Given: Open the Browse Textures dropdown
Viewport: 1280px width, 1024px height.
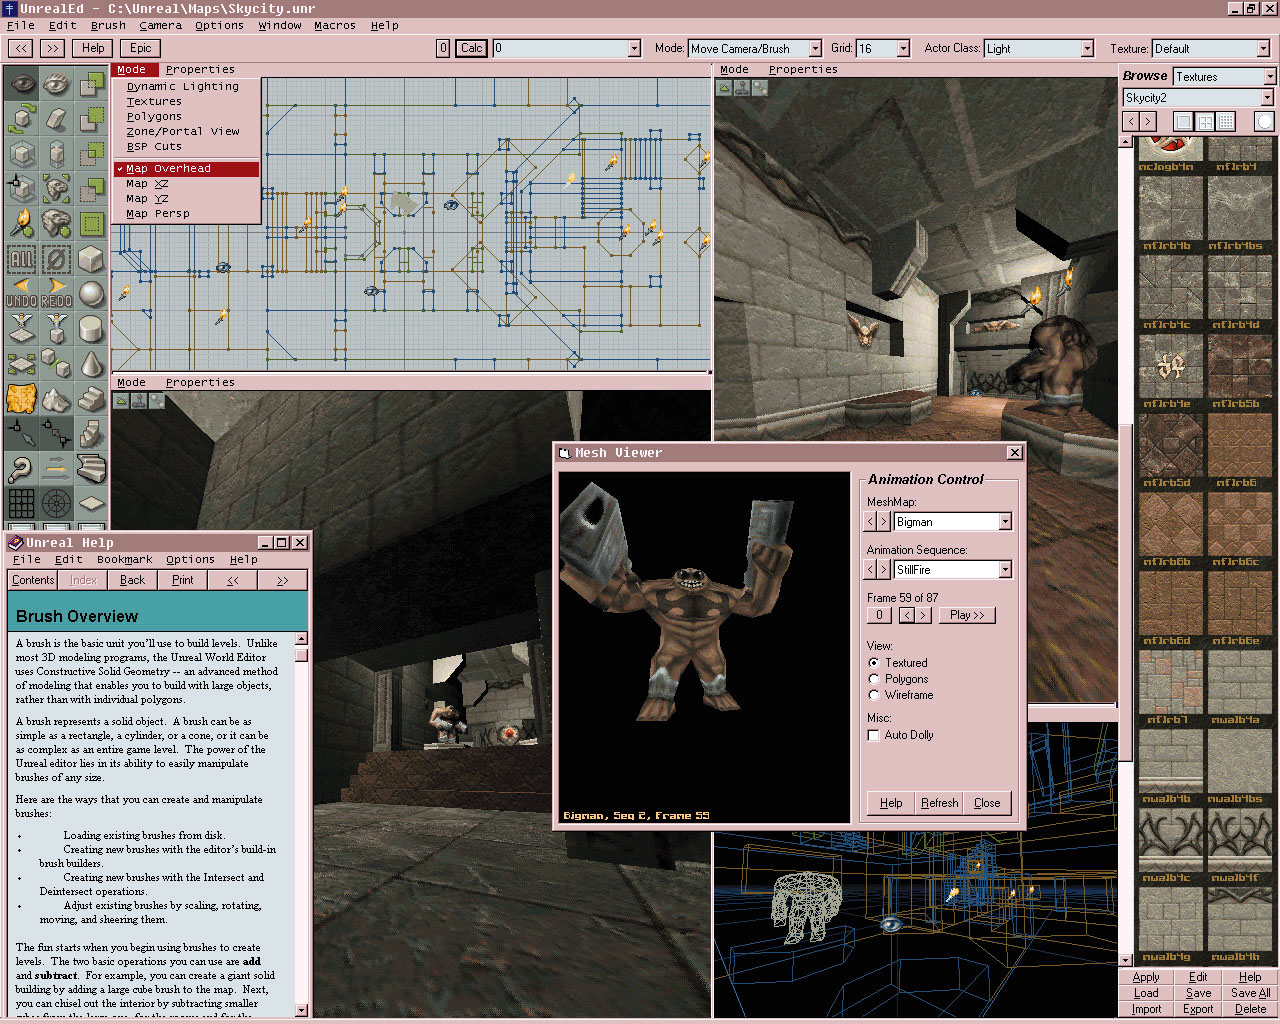Looking at the screenshot, I should coord(1270,77).
